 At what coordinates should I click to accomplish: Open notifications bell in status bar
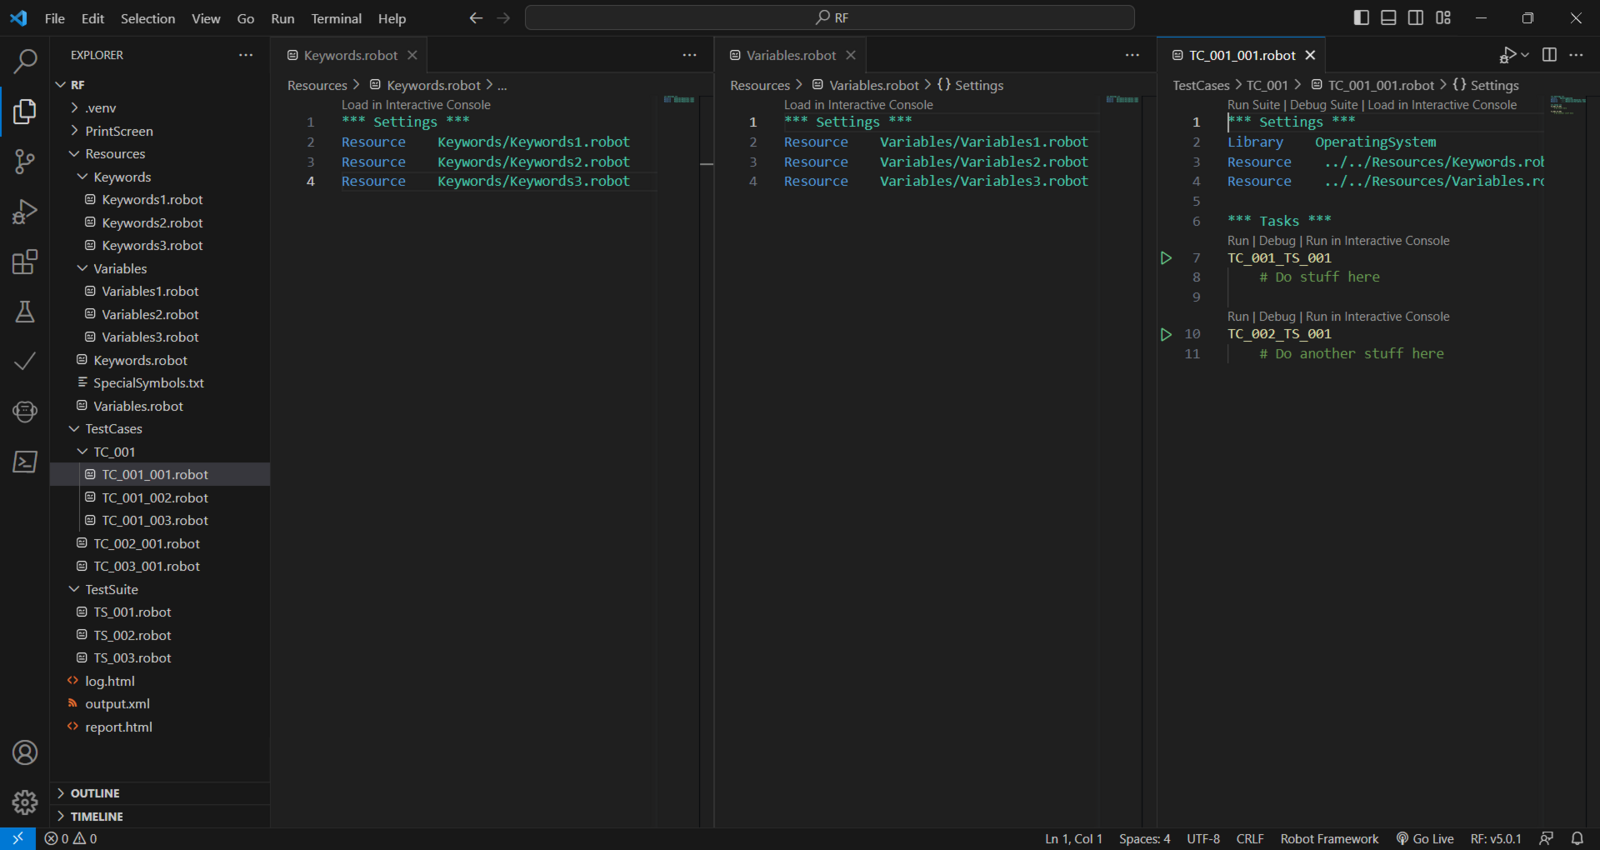(1577, 839)
